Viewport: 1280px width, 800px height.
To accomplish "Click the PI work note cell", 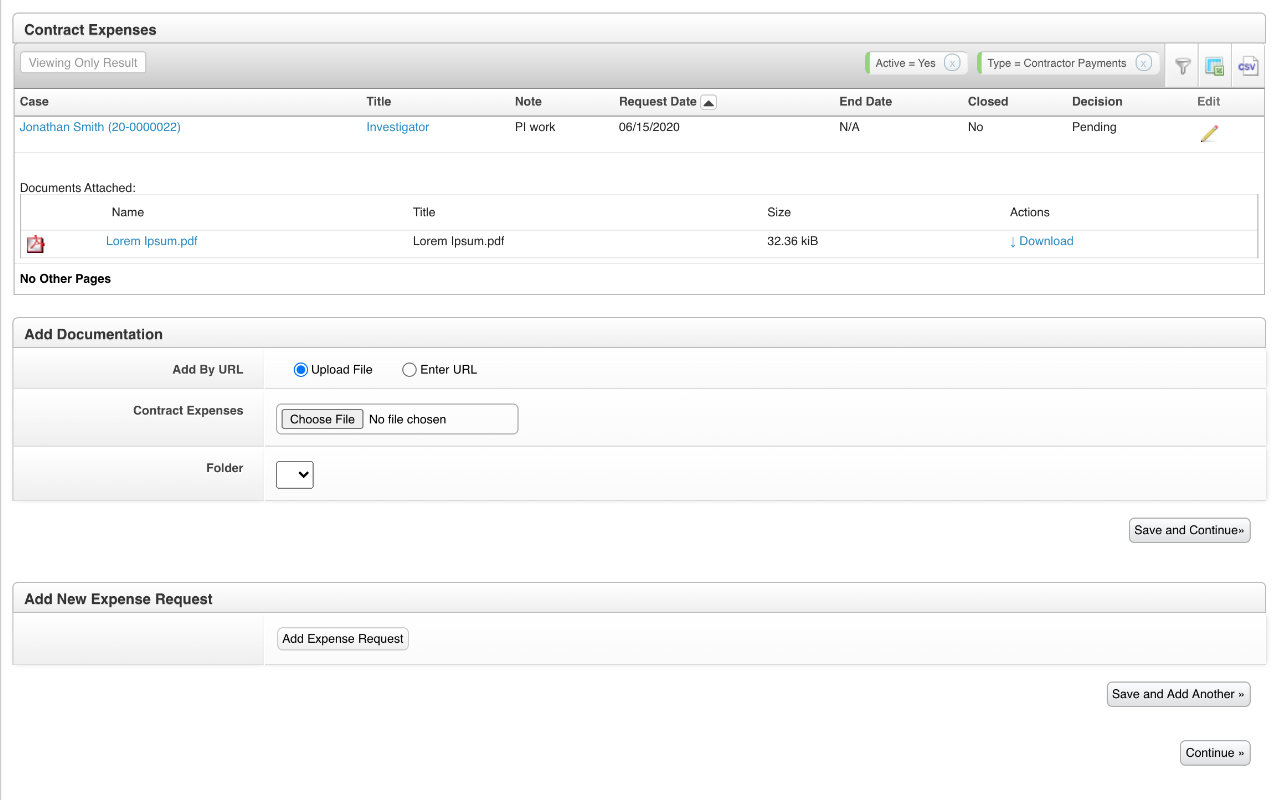I will [535, 127].
